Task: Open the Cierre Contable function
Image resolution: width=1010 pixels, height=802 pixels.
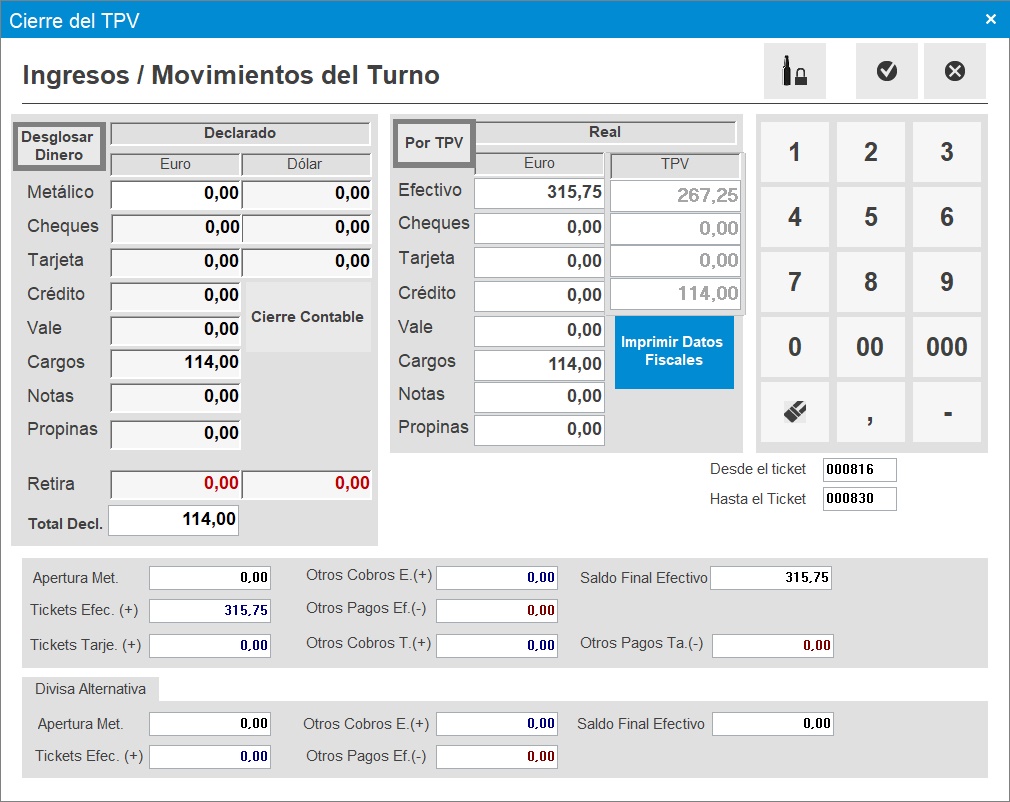Action: 305,316
